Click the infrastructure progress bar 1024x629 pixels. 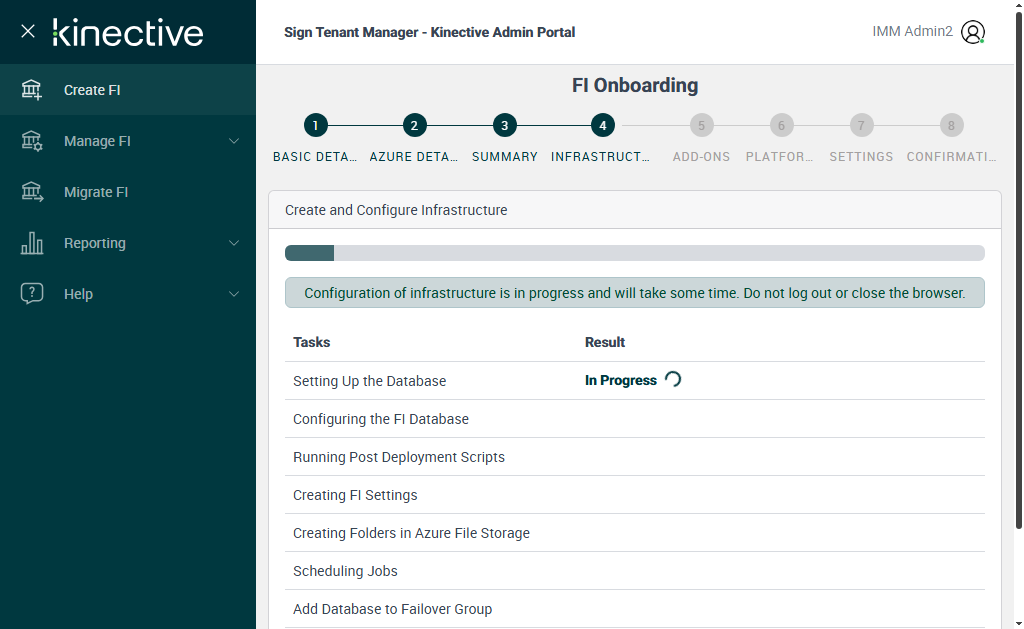635,253
